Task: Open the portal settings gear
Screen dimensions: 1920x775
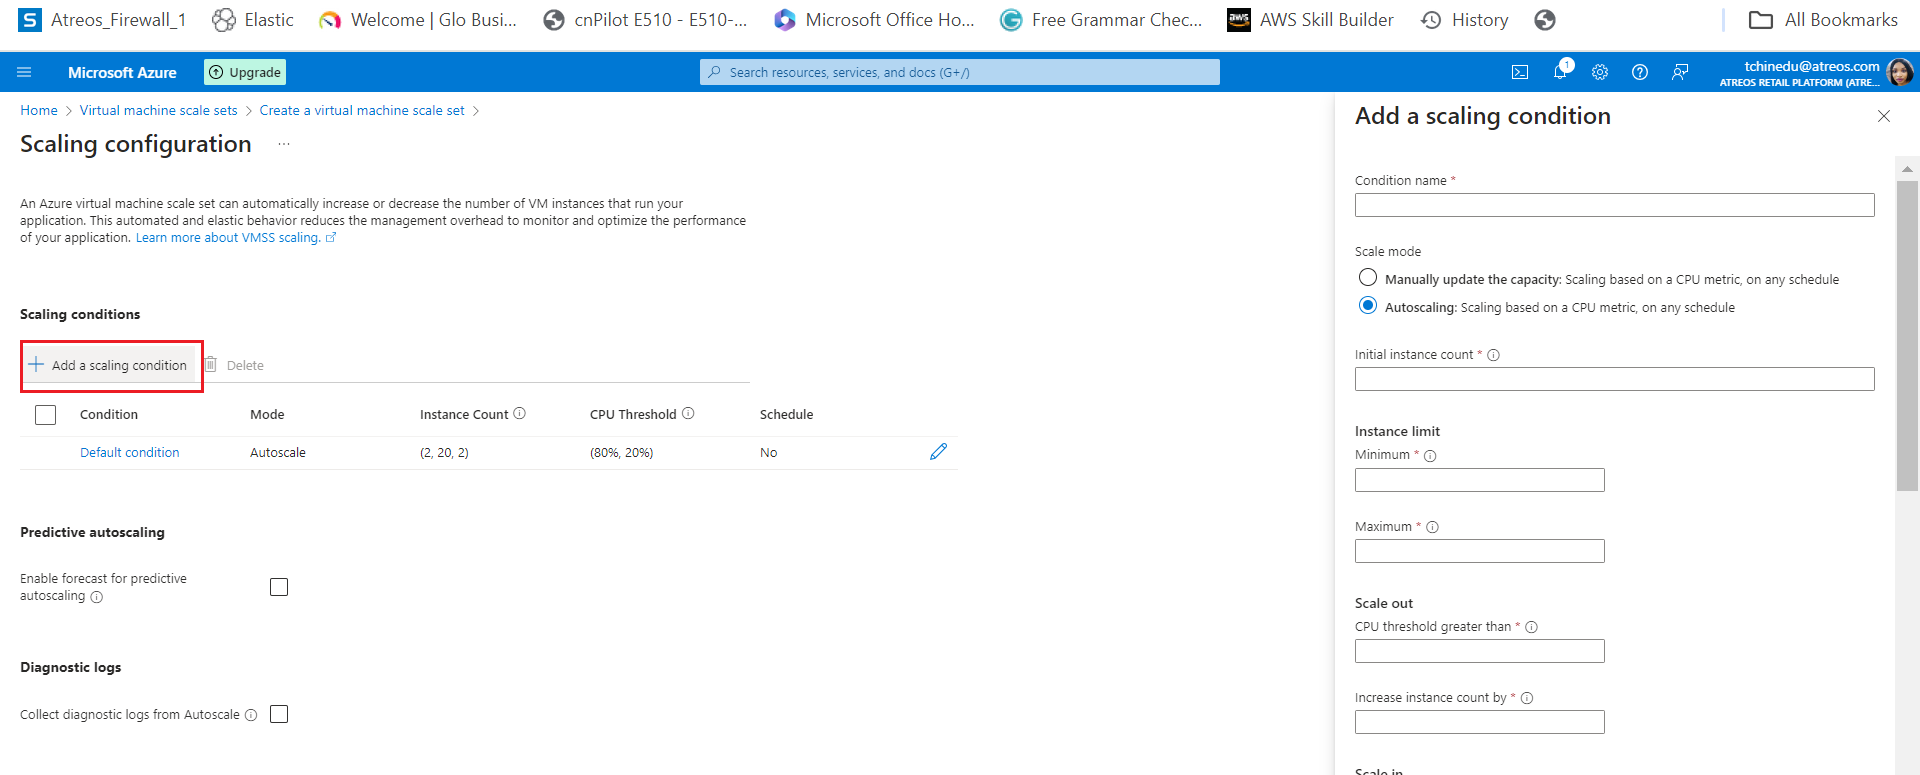Action: pos(1600,72)
